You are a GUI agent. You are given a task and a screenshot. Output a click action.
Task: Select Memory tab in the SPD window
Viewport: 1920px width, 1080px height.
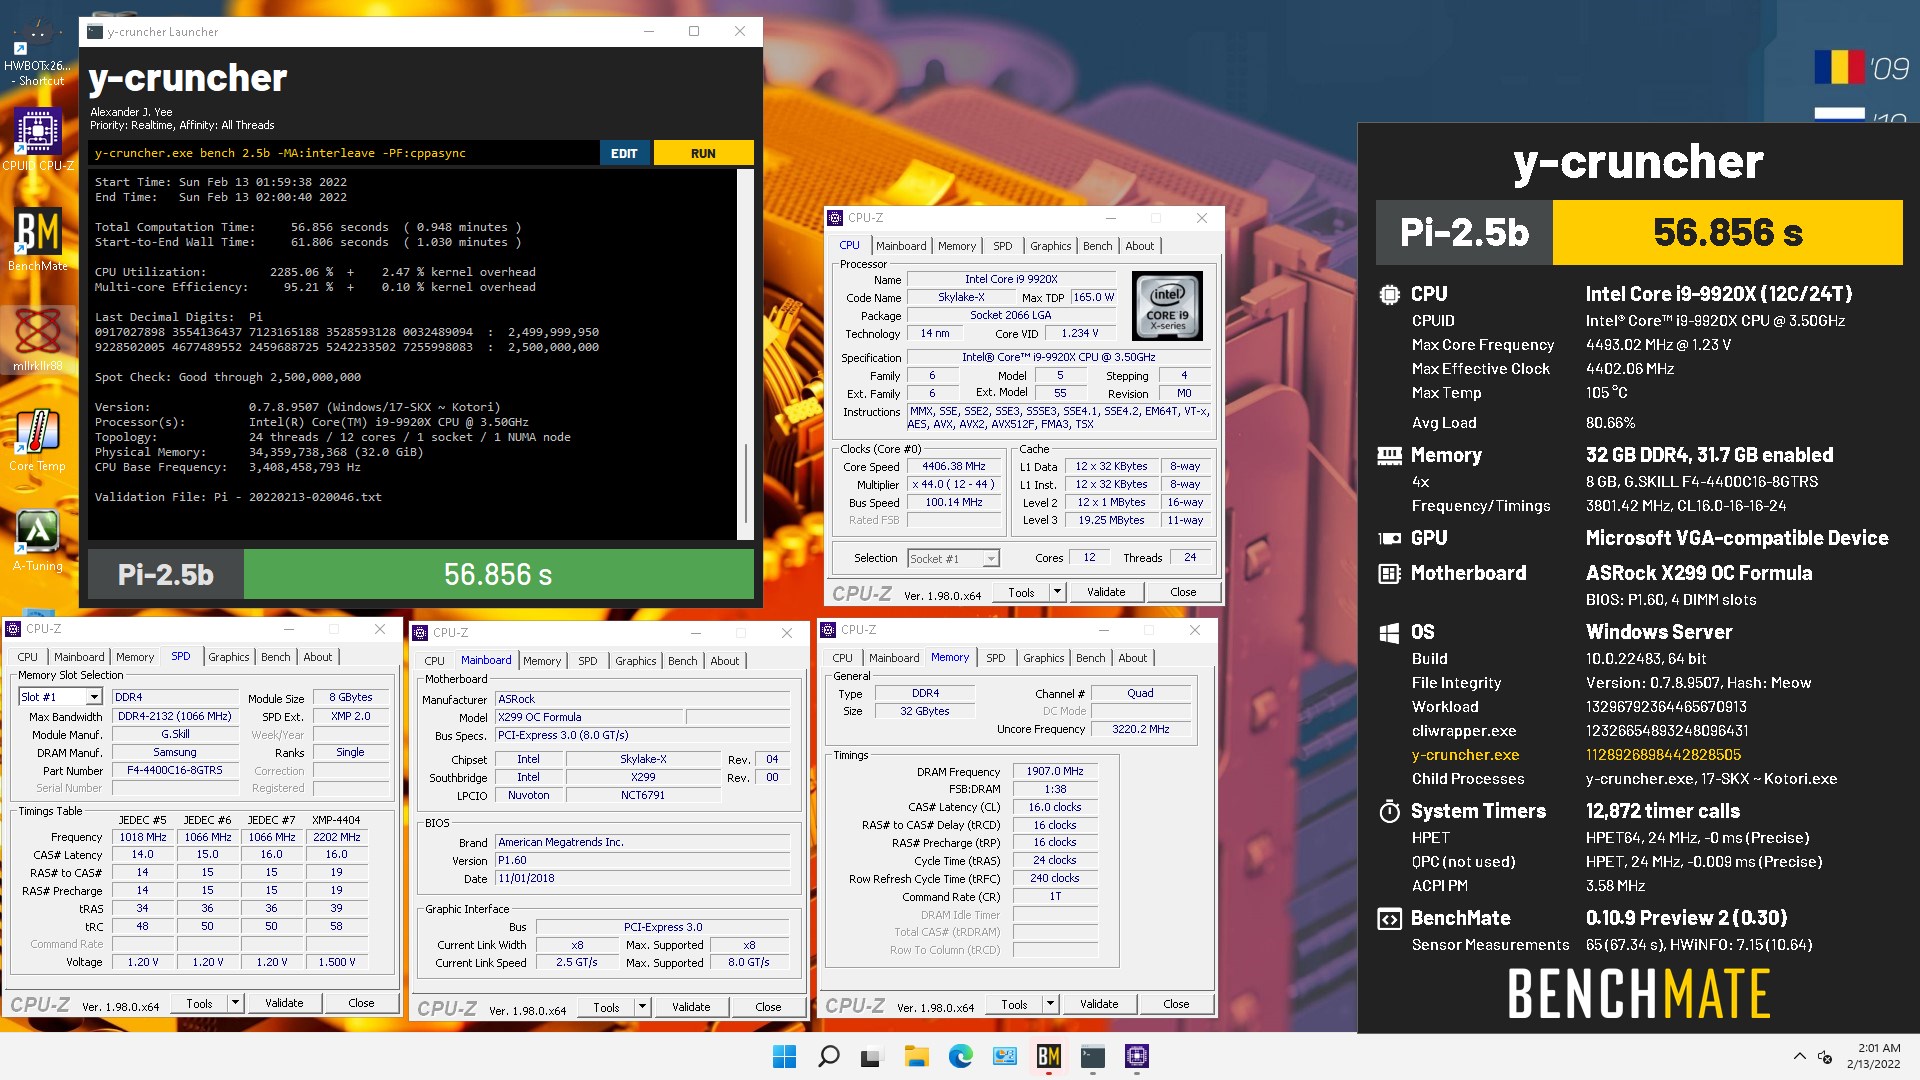(x=135, y=657)
